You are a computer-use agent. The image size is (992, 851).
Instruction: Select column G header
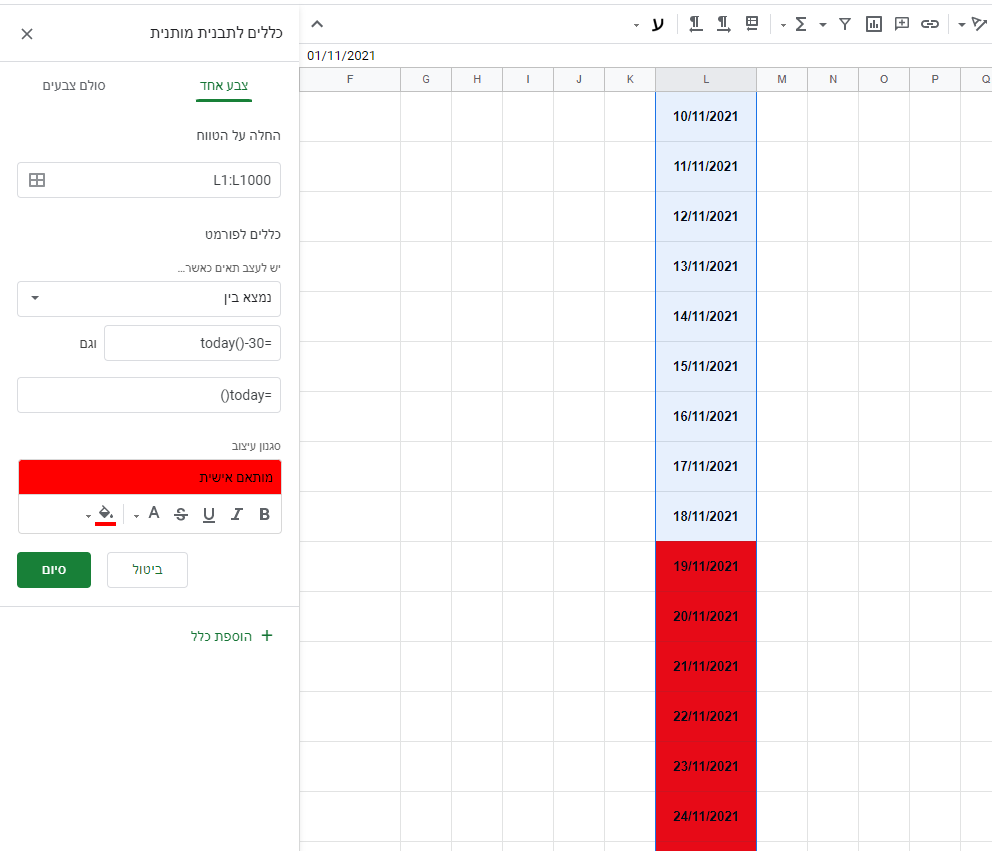pyautogui.click(x=426, y=80)
